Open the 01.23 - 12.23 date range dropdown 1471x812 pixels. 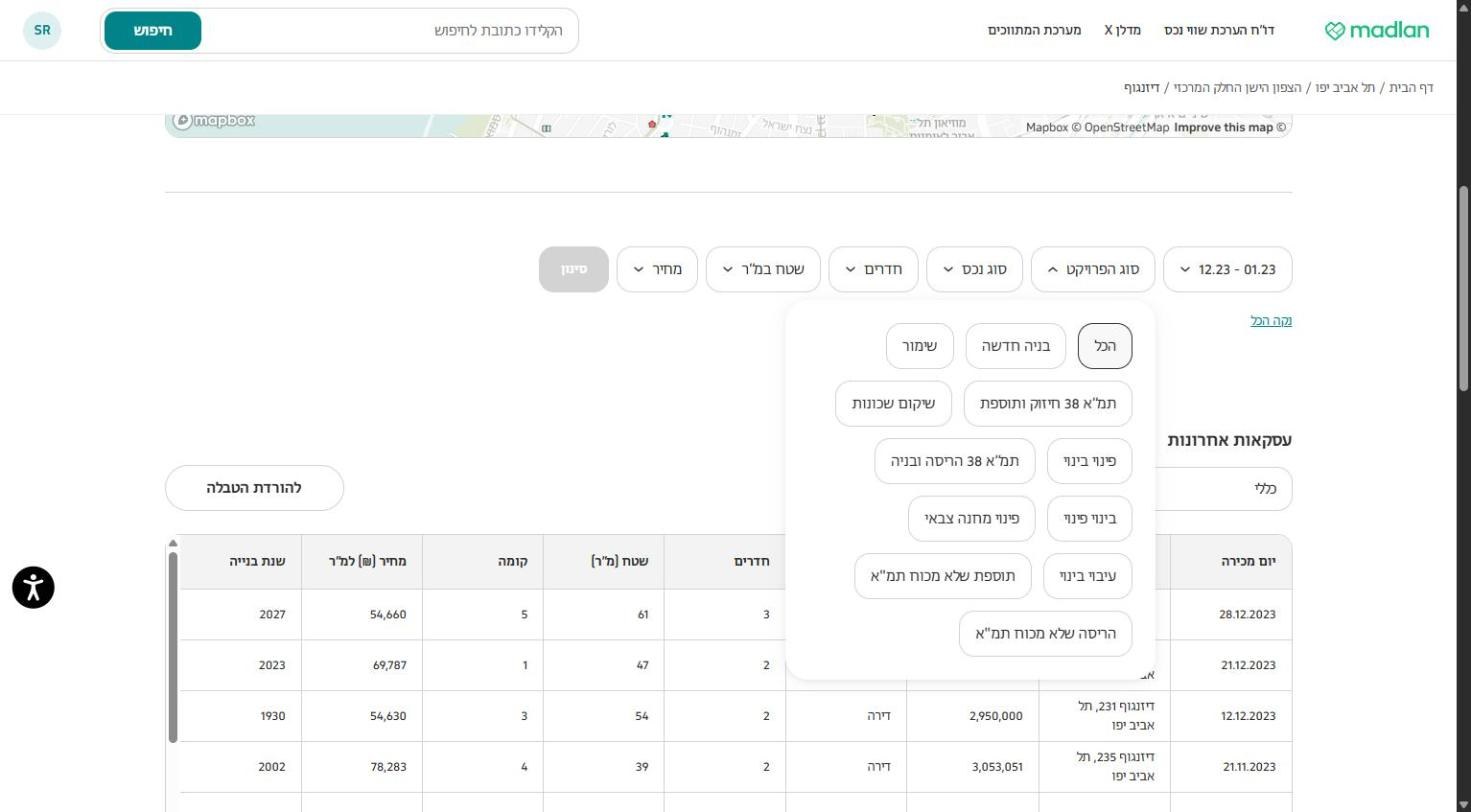click(1228, 269)
